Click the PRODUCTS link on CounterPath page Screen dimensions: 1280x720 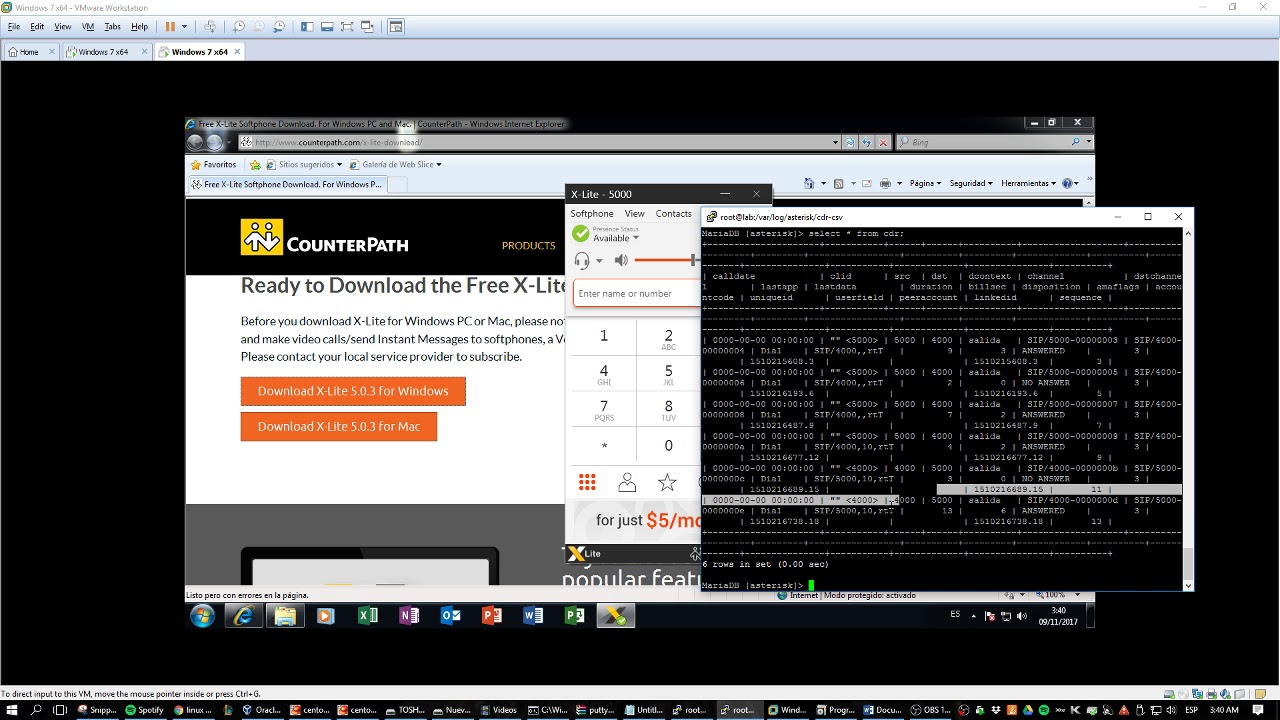click(x=528, y=246)
